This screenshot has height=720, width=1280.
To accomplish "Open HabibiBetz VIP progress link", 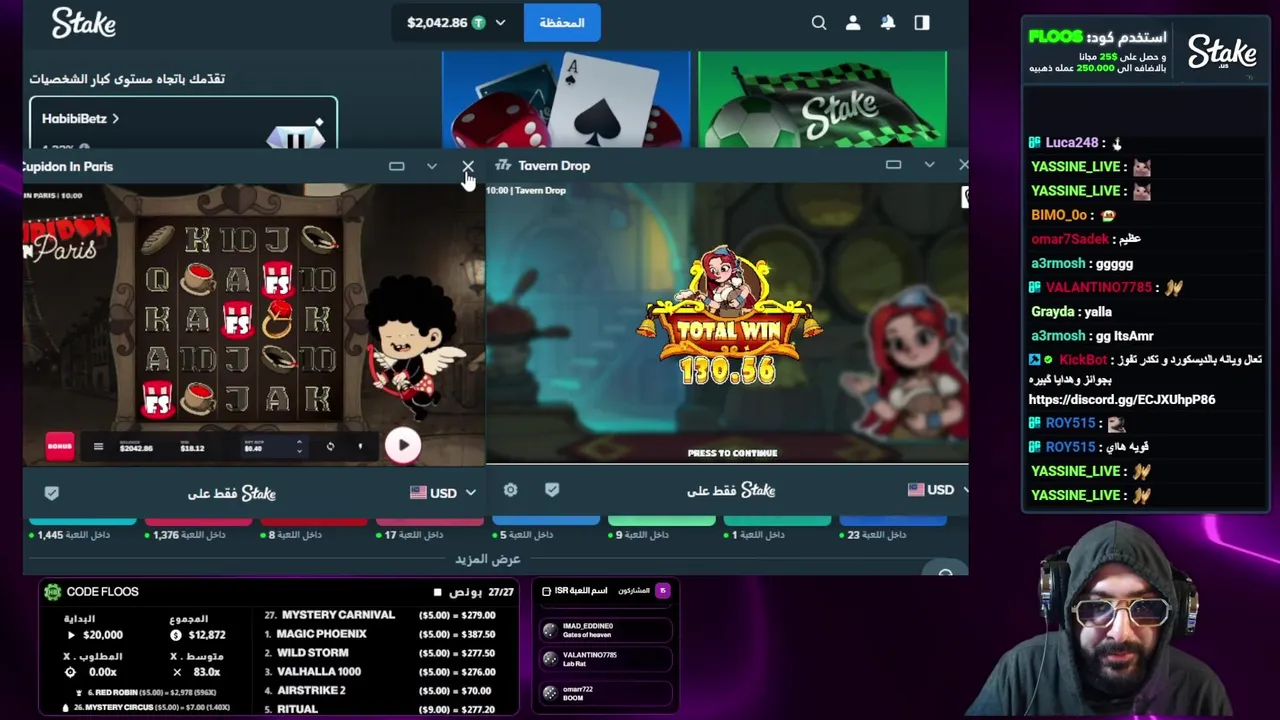I will pos(80,118).
